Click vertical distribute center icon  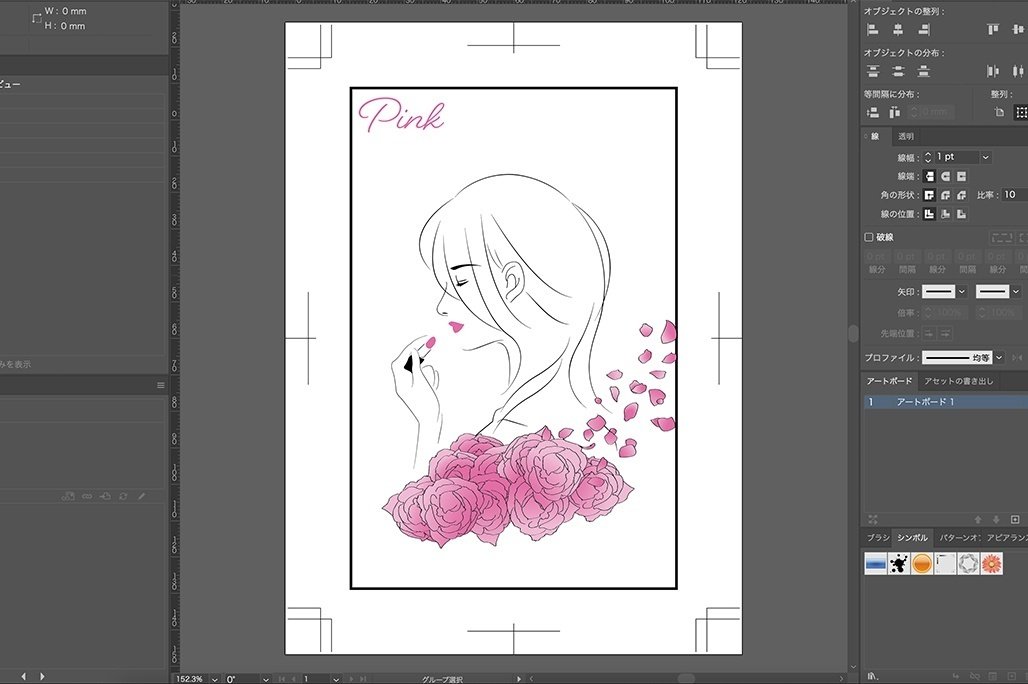coord(898,71)
